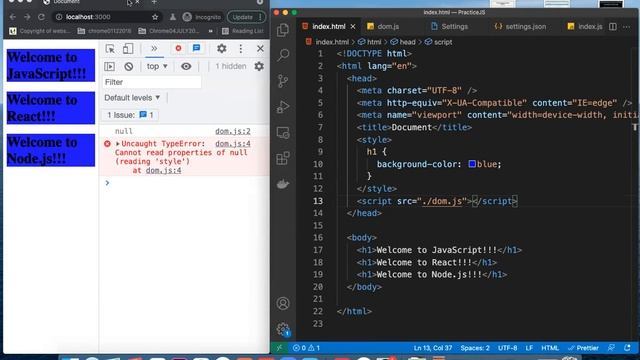Image resolution: width=640 pixels, height=360 pixels.
Task: Open the VS Code Explorer panel
Action: [x=283, y=30]
